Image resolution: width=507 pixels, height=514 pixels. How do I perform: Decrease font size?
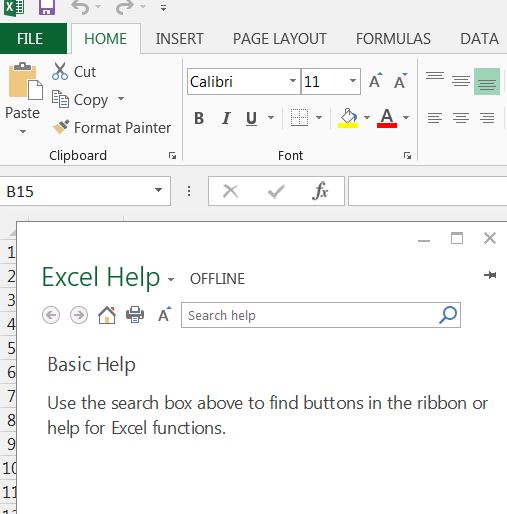coord(400,81)
